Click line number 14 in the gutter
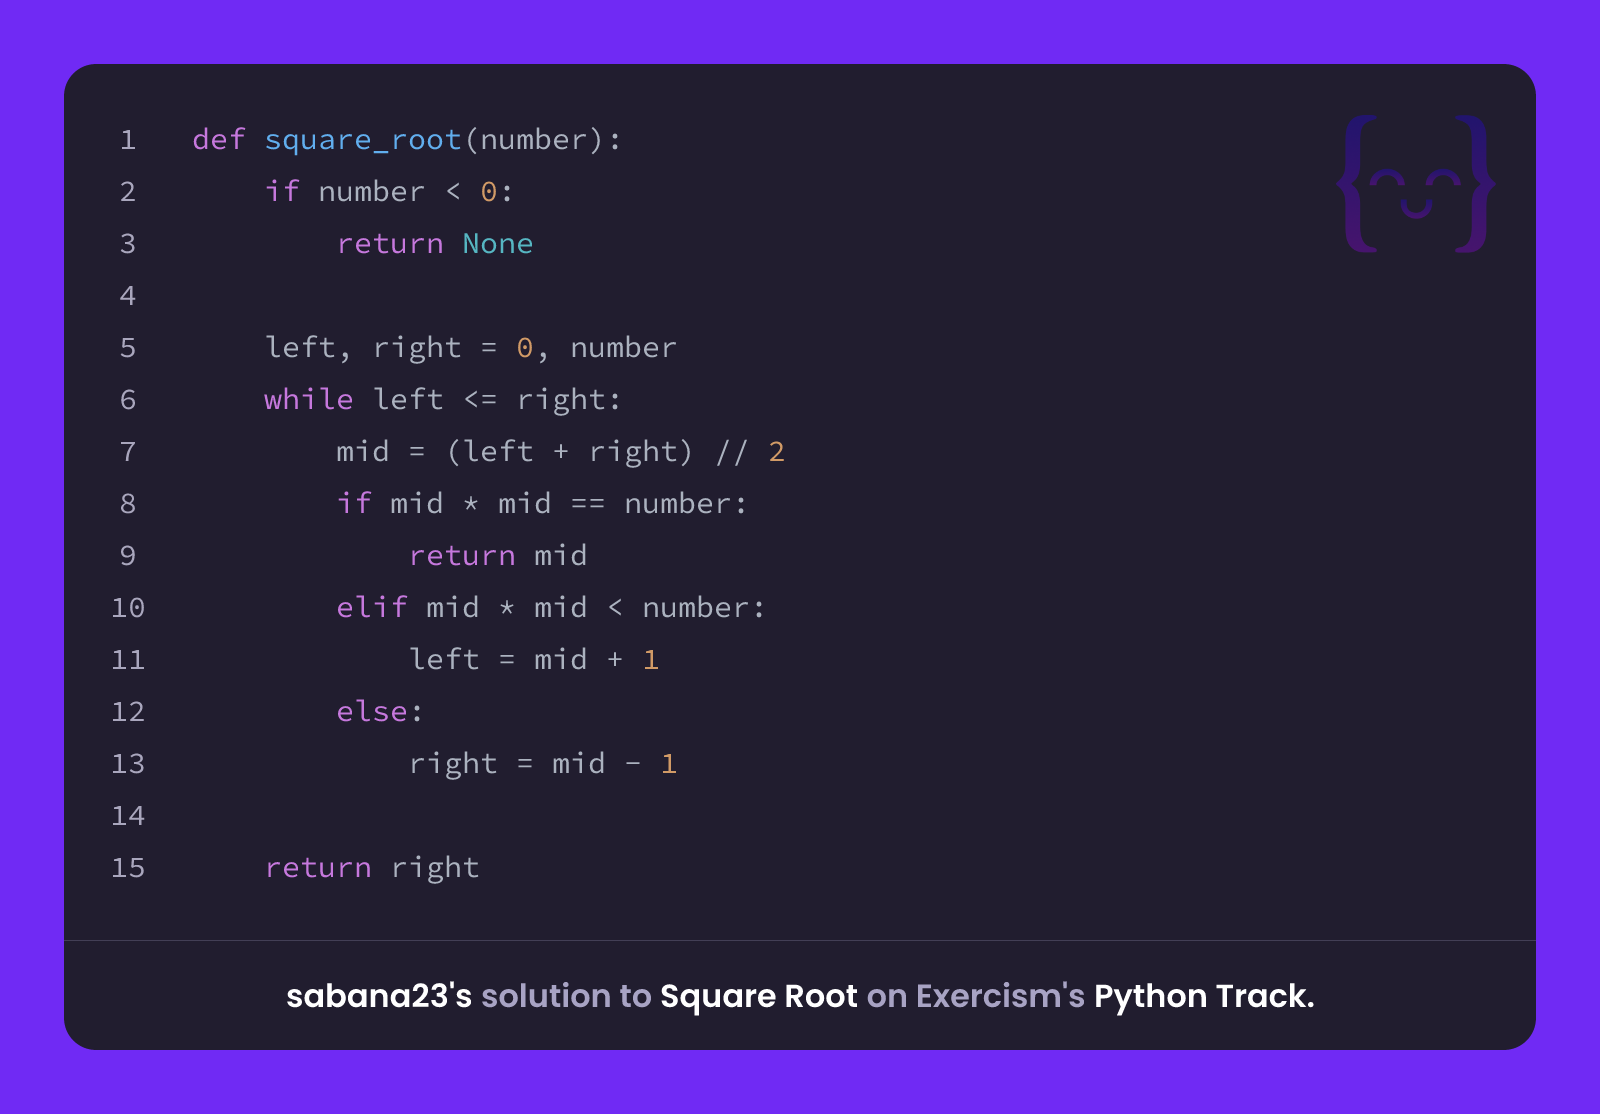This screenshot has height=1114, width=1600. (x=128, y=816)
